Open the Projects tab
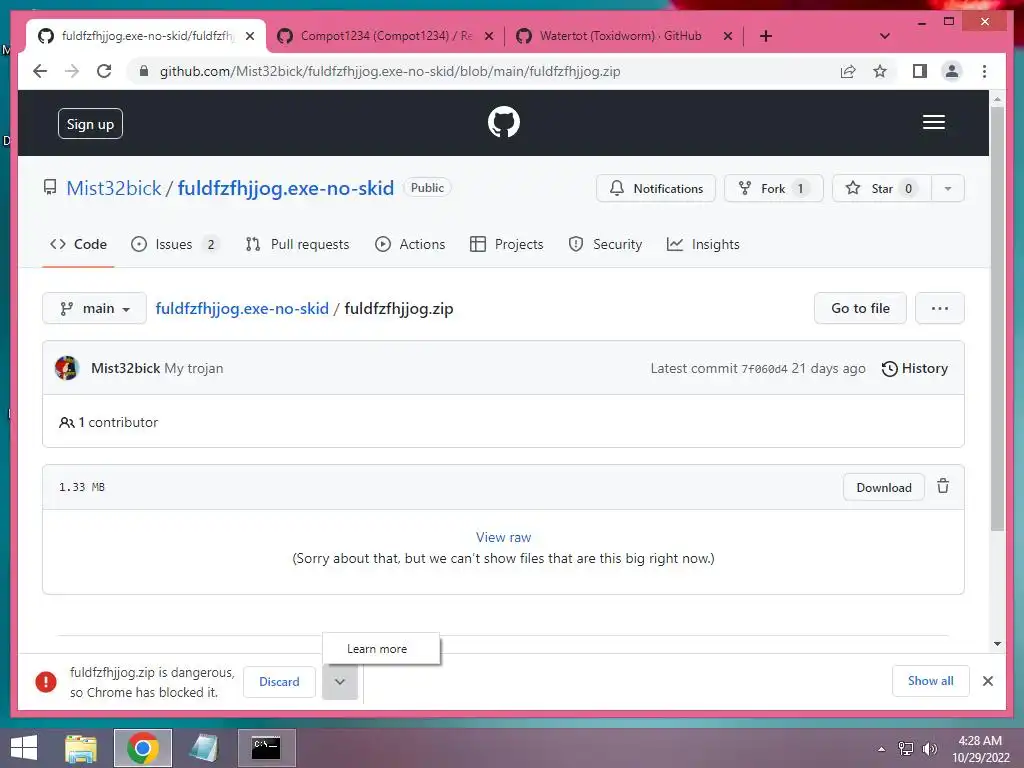 tap(507, 244)
